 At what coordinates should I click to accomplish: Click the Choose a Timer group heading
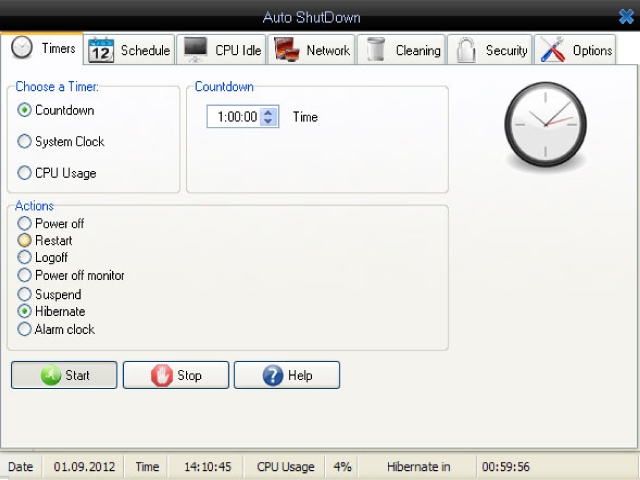coord(57,87)
